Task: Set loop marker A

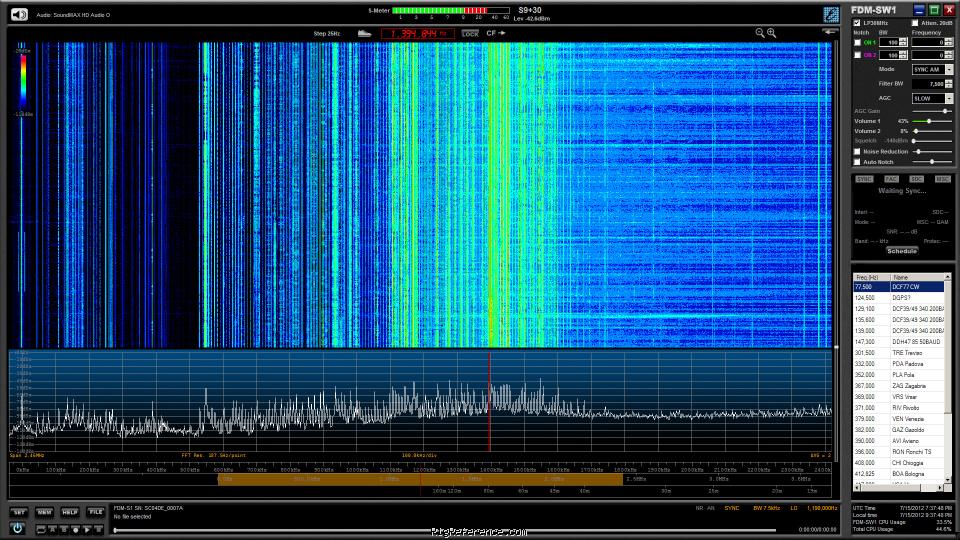Action: [53, 529]
